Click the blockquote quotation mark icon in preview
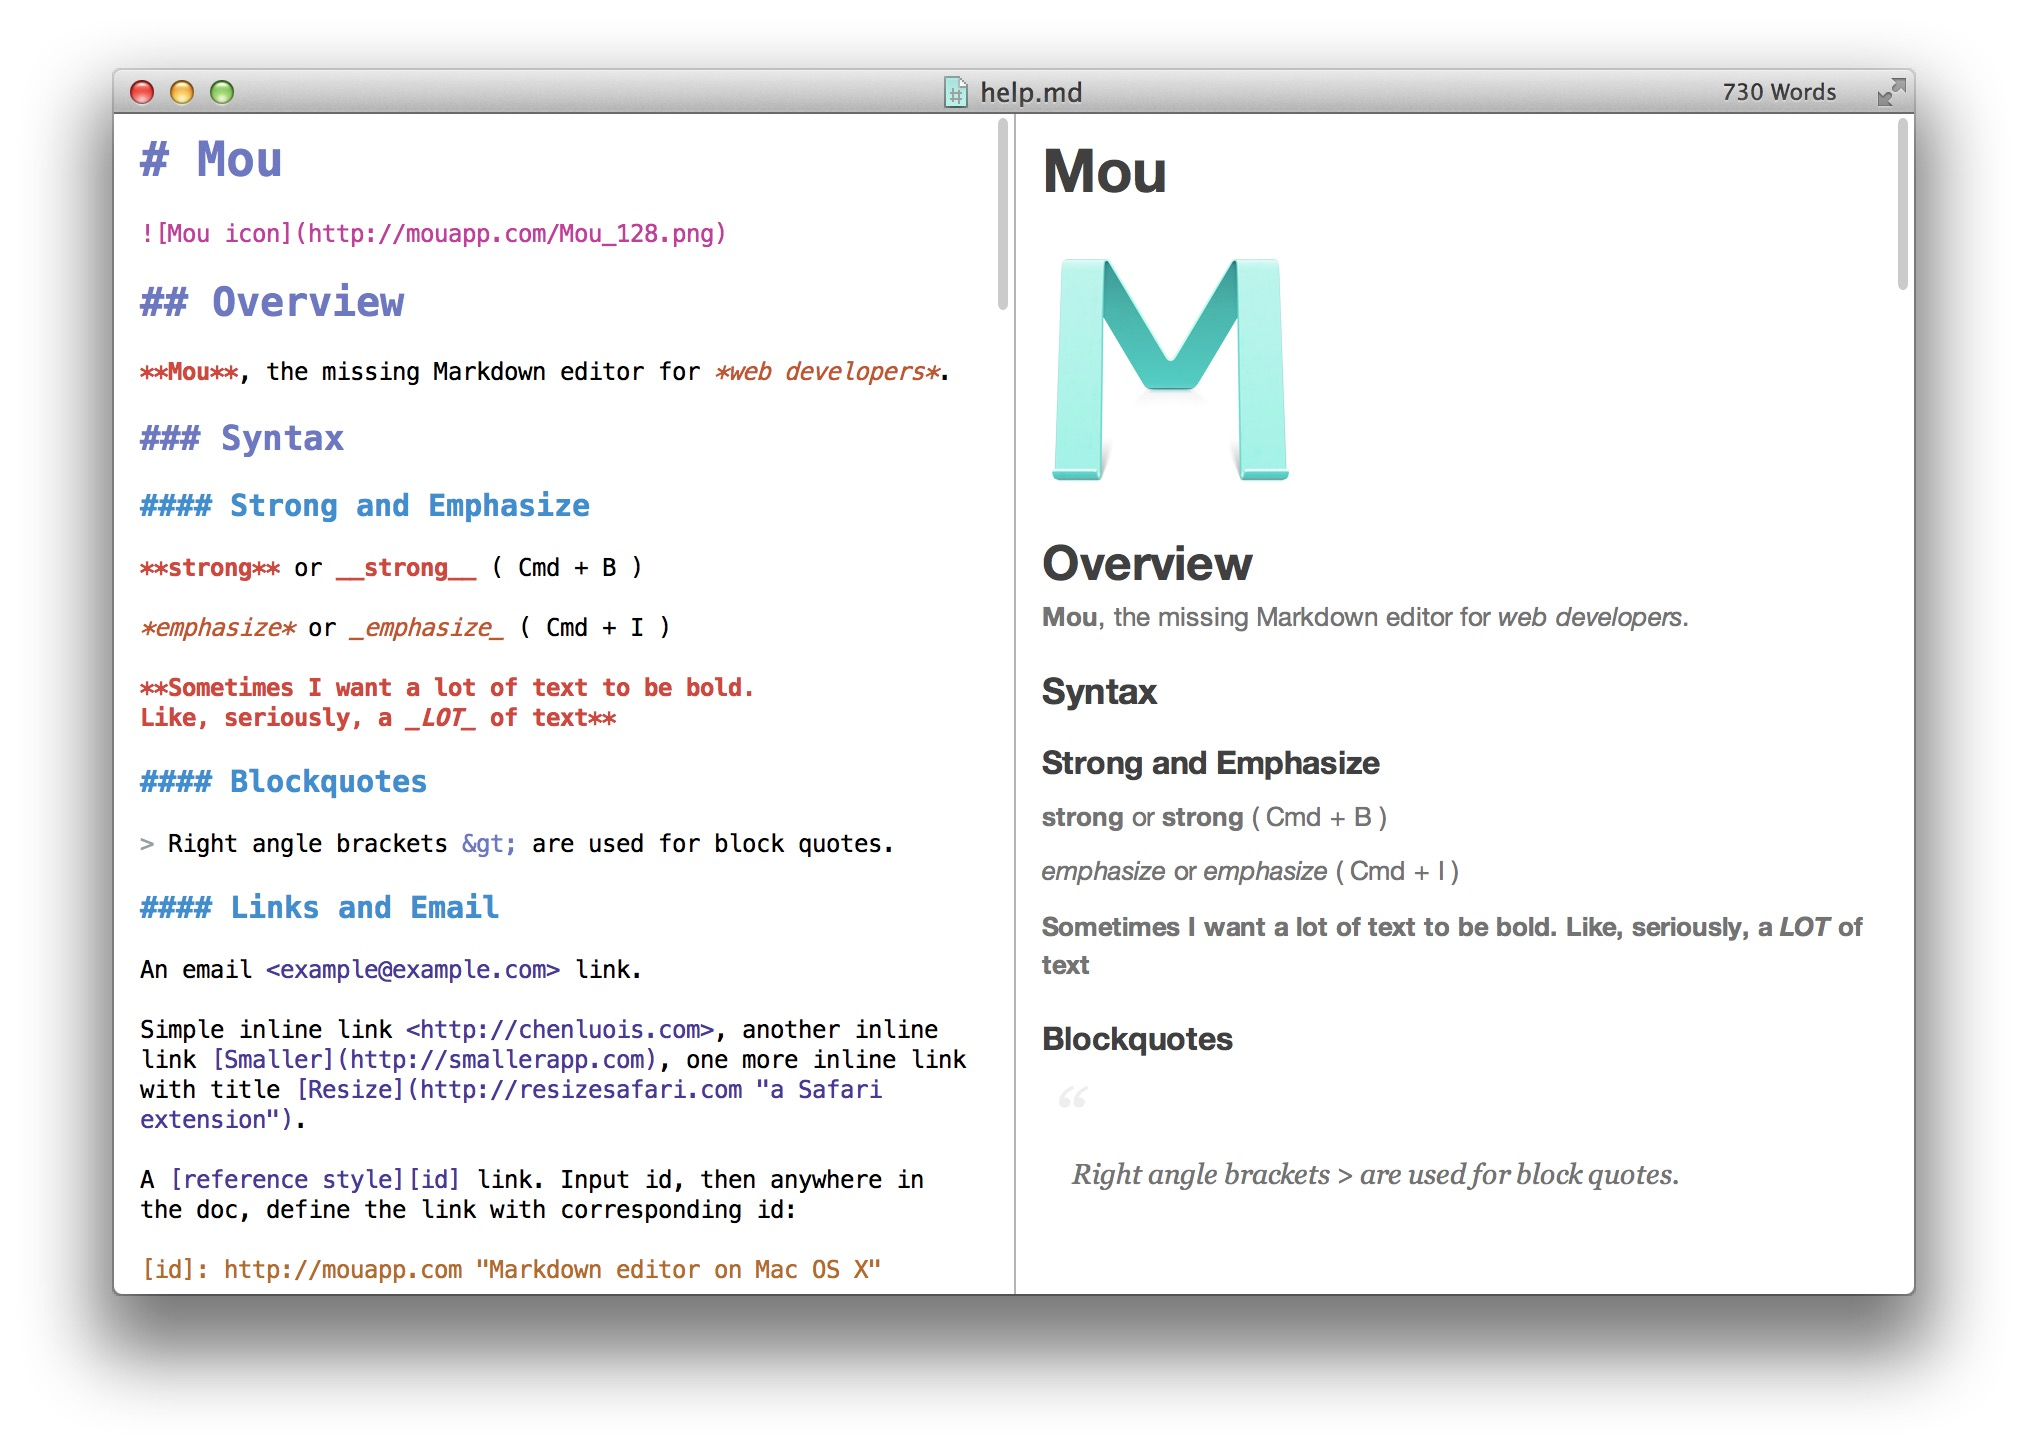The image size is (2028, 1452). pyautogui.click(x=1072, y=1098)
